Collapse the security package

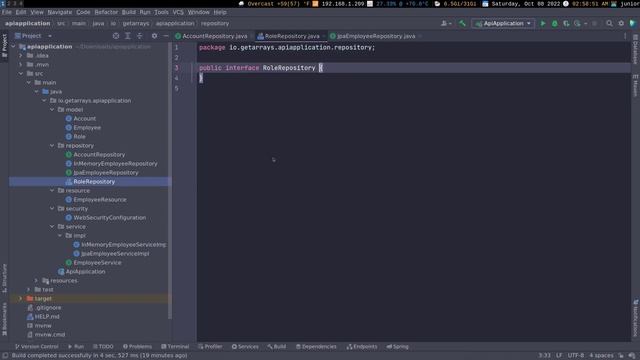(x=52, y=209)
